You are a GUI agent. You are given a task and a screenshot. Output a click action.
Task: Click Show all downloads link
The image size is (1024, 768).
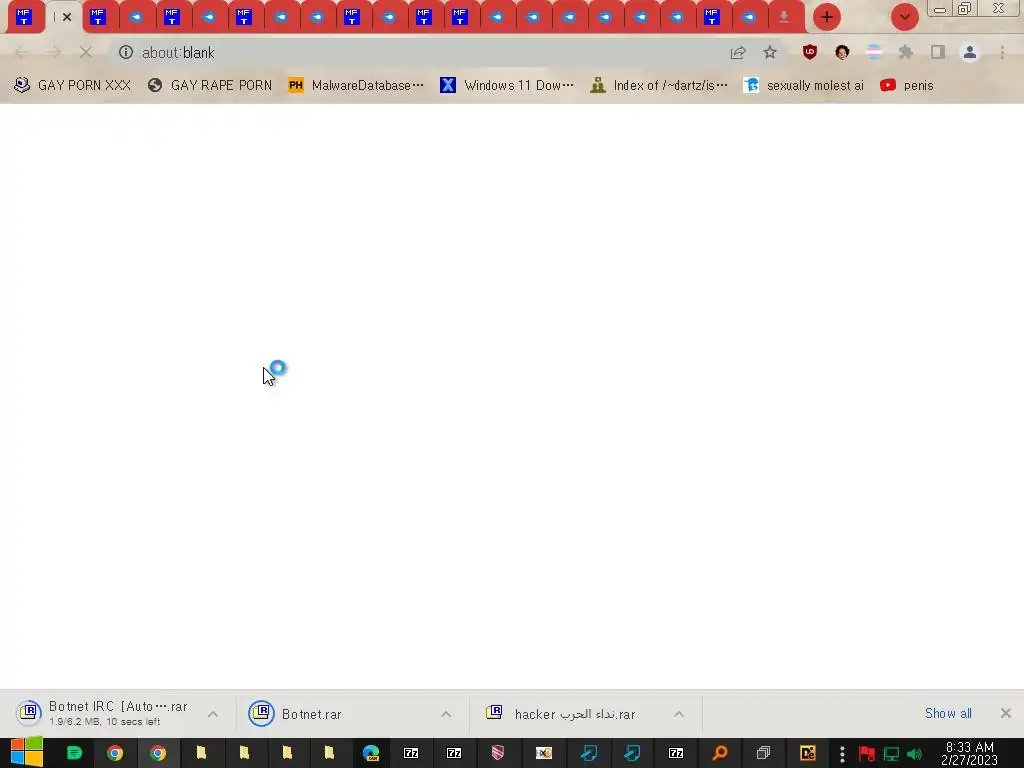pyautogui.click(x=948, y=713)
